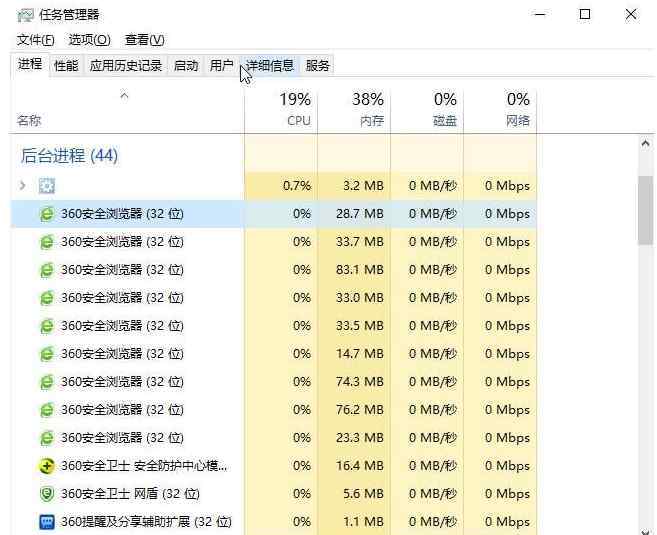Click the scrollbar up arrow
Viewport: 657px width, 535px height.
645,144
